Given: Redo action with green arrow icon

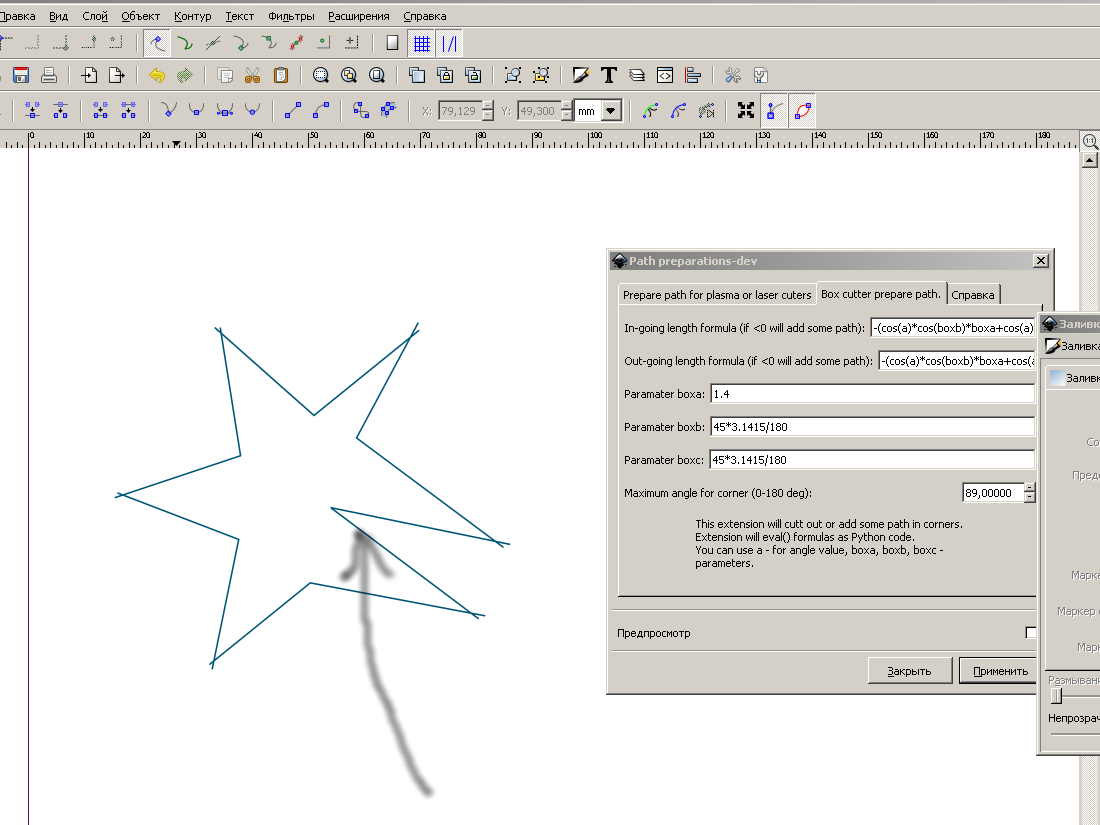Looking at the screenshot, I should [185, 75].
